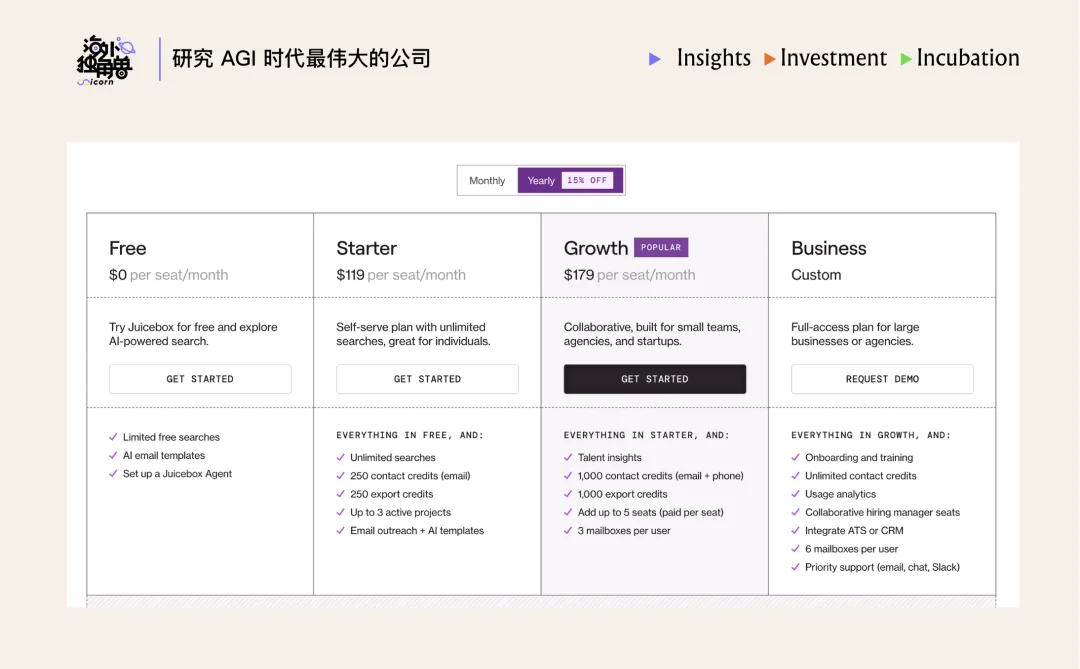The image size is (1080, 669).
Task: Click the checkmark beside AI email templates
Action: pos(114,455)
